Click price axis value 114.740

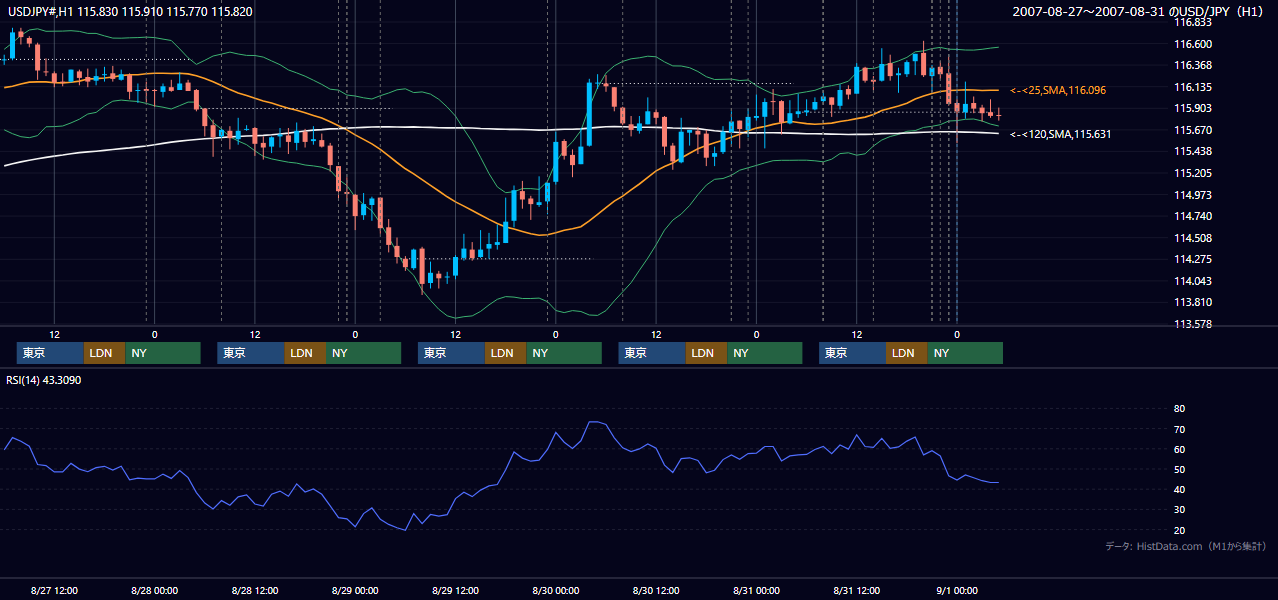click(1192, 216)
